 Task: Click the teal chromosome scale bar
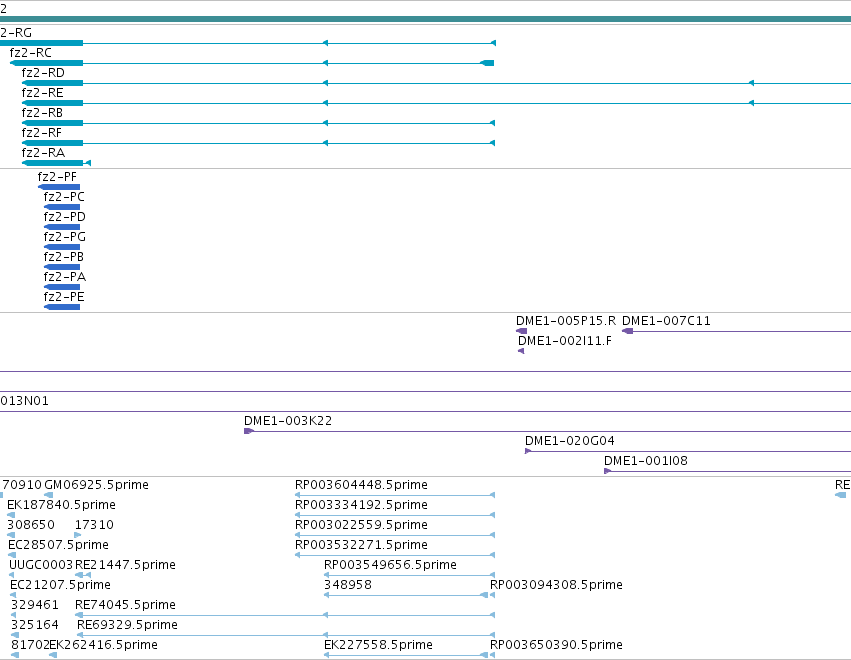coord(426,19)
